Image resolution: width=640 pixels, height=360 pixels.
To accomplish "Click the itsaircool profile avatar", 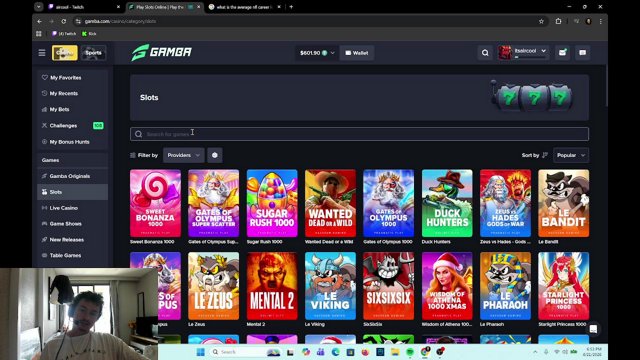I will click(505, 53).
